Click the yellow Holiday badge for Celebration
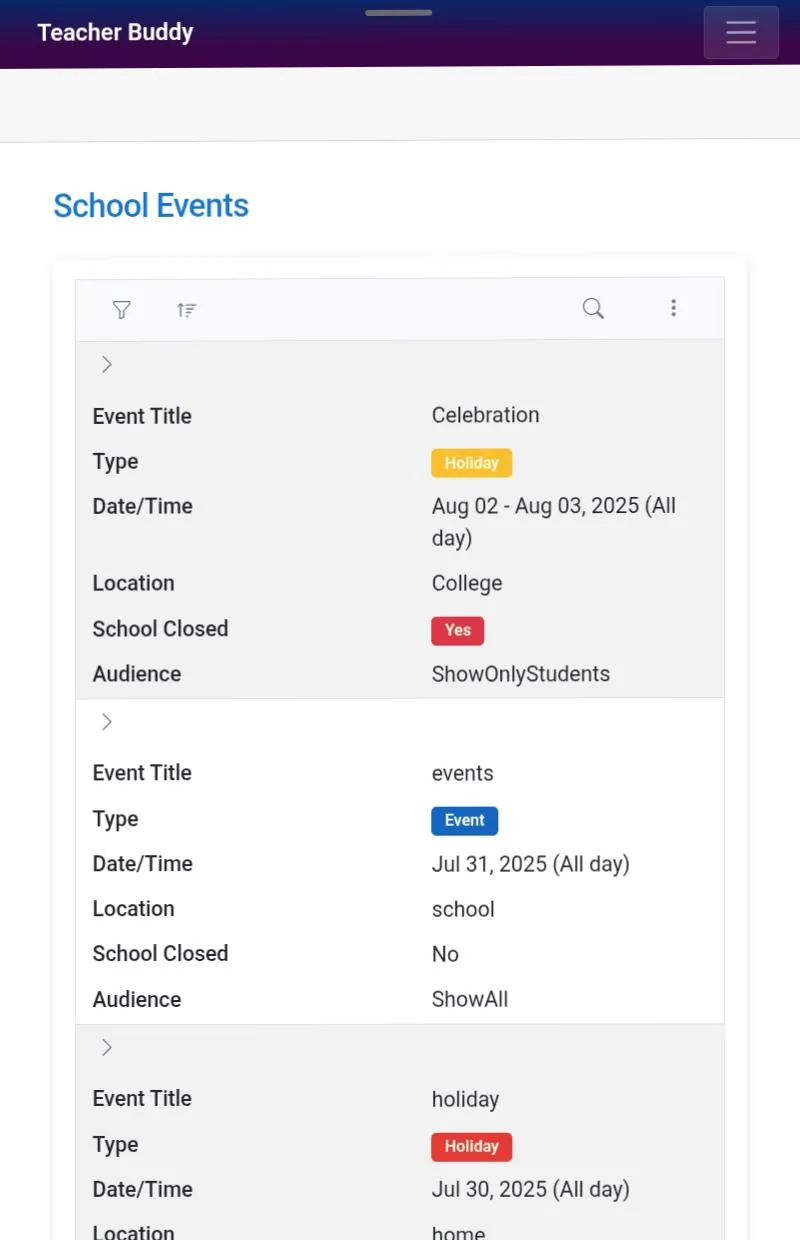The width and height of the screenshot is (800, 1240). (x=472, y=463)
